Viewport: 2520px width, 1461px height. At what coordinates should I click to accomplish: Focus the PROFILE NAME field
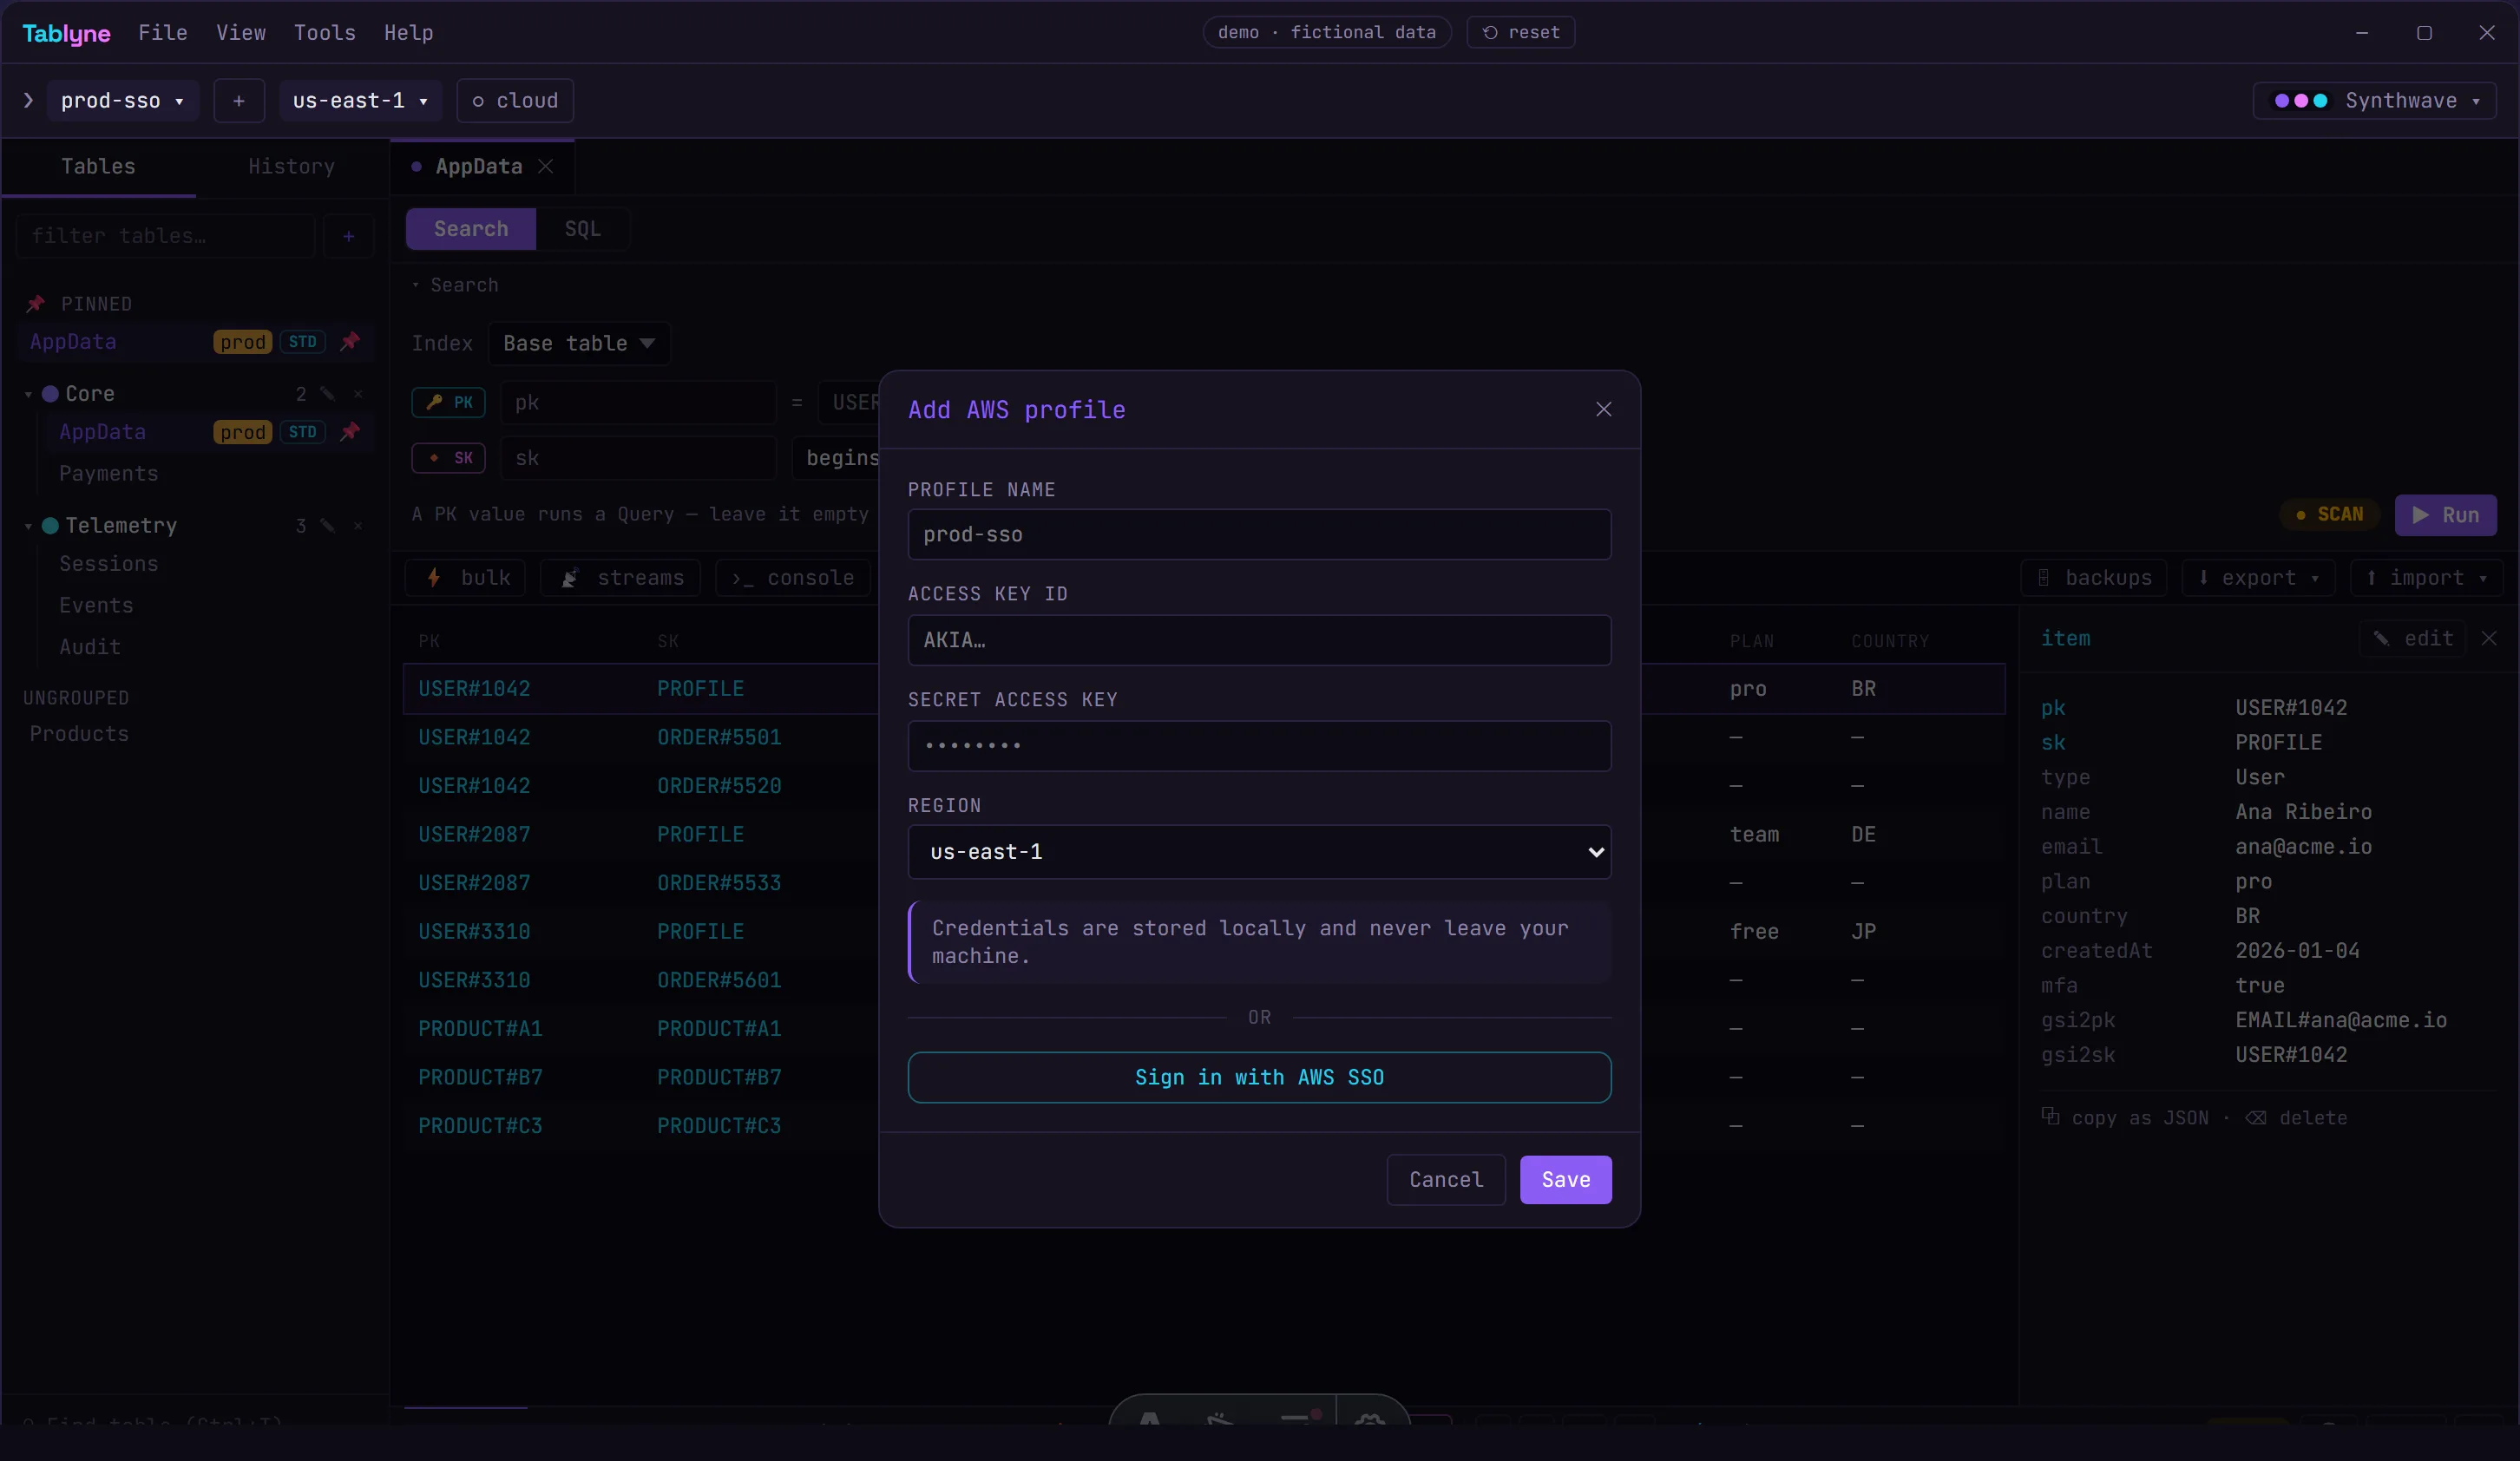1259,535
